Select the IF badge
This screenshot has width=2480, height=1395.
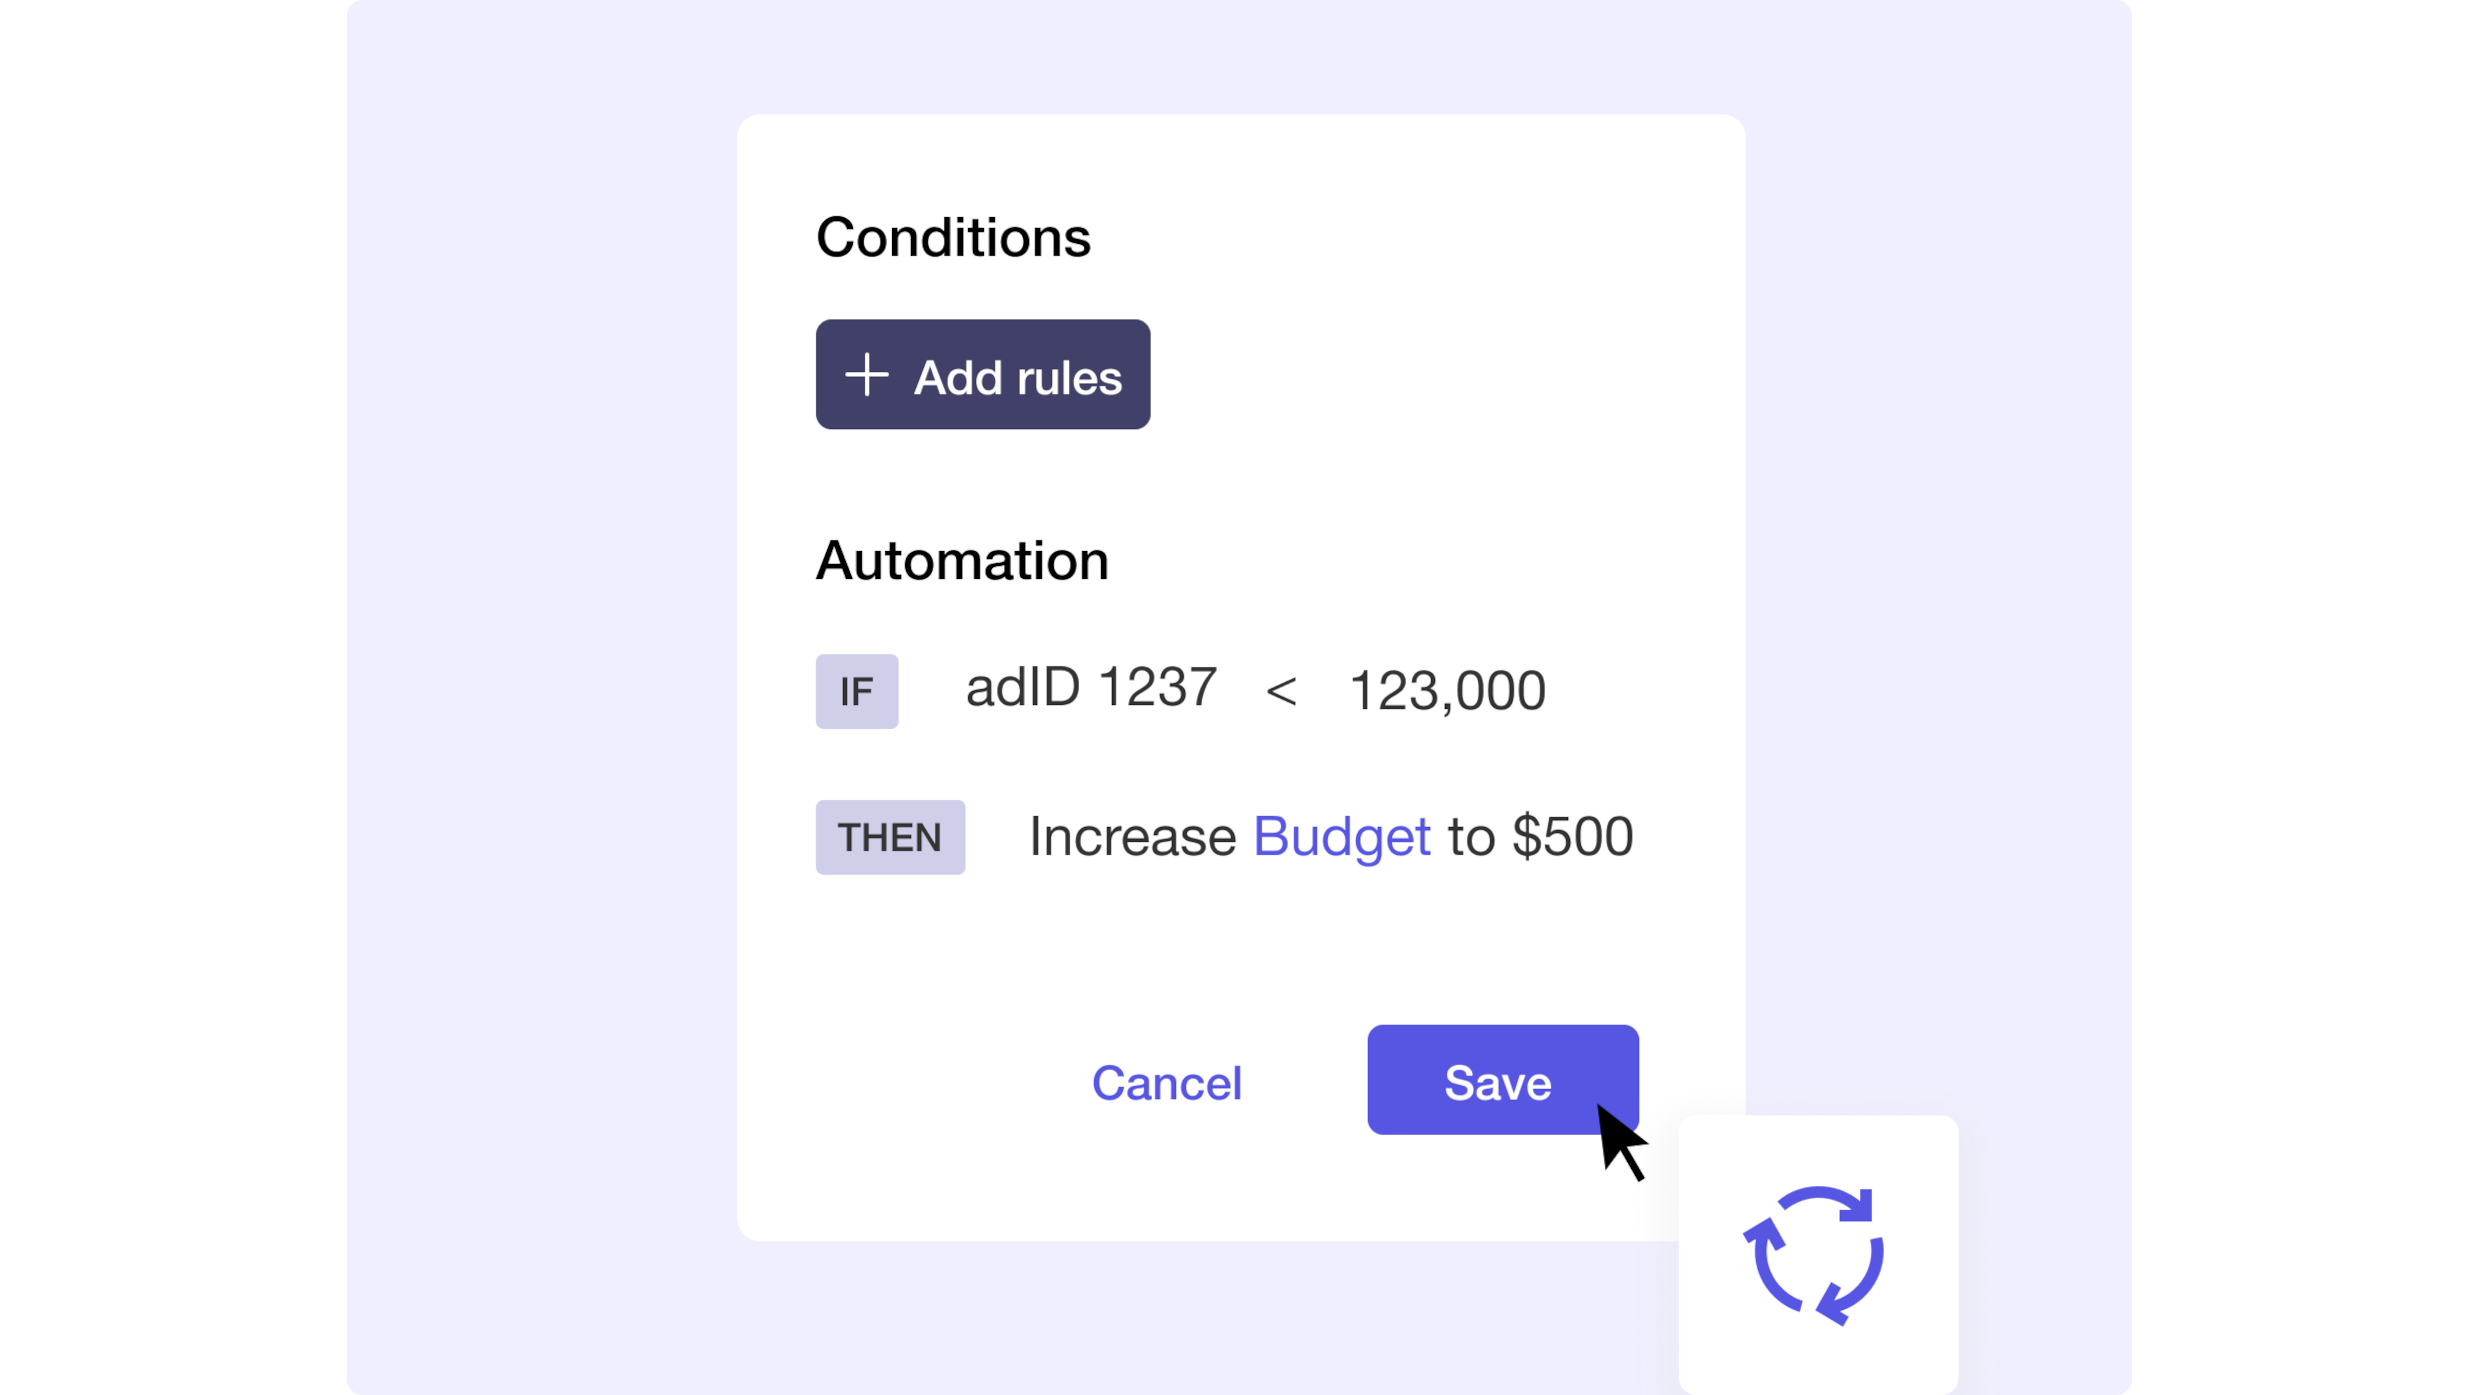point(857,690)
